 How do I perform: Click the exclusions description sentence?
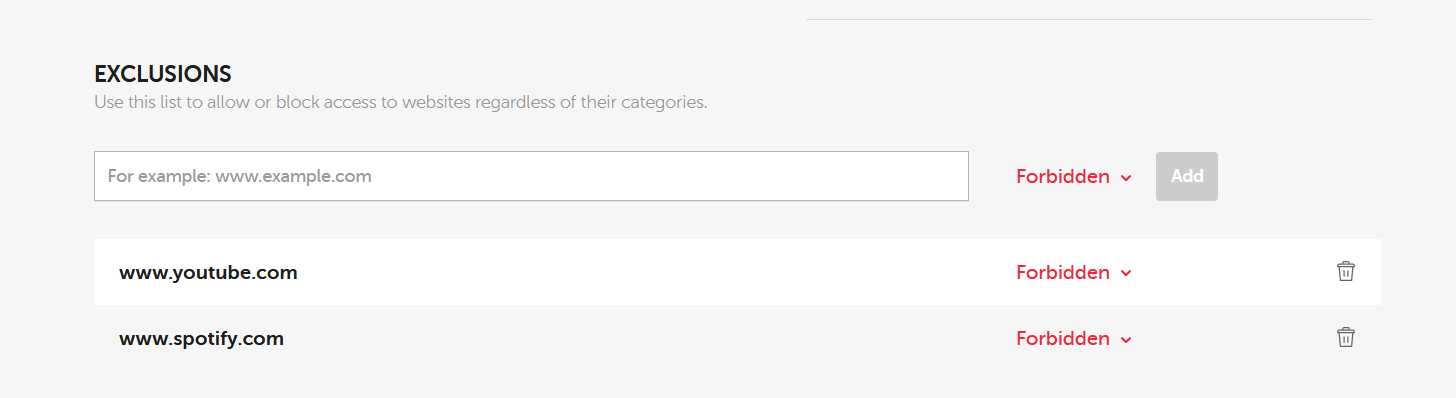pos(401,102)
